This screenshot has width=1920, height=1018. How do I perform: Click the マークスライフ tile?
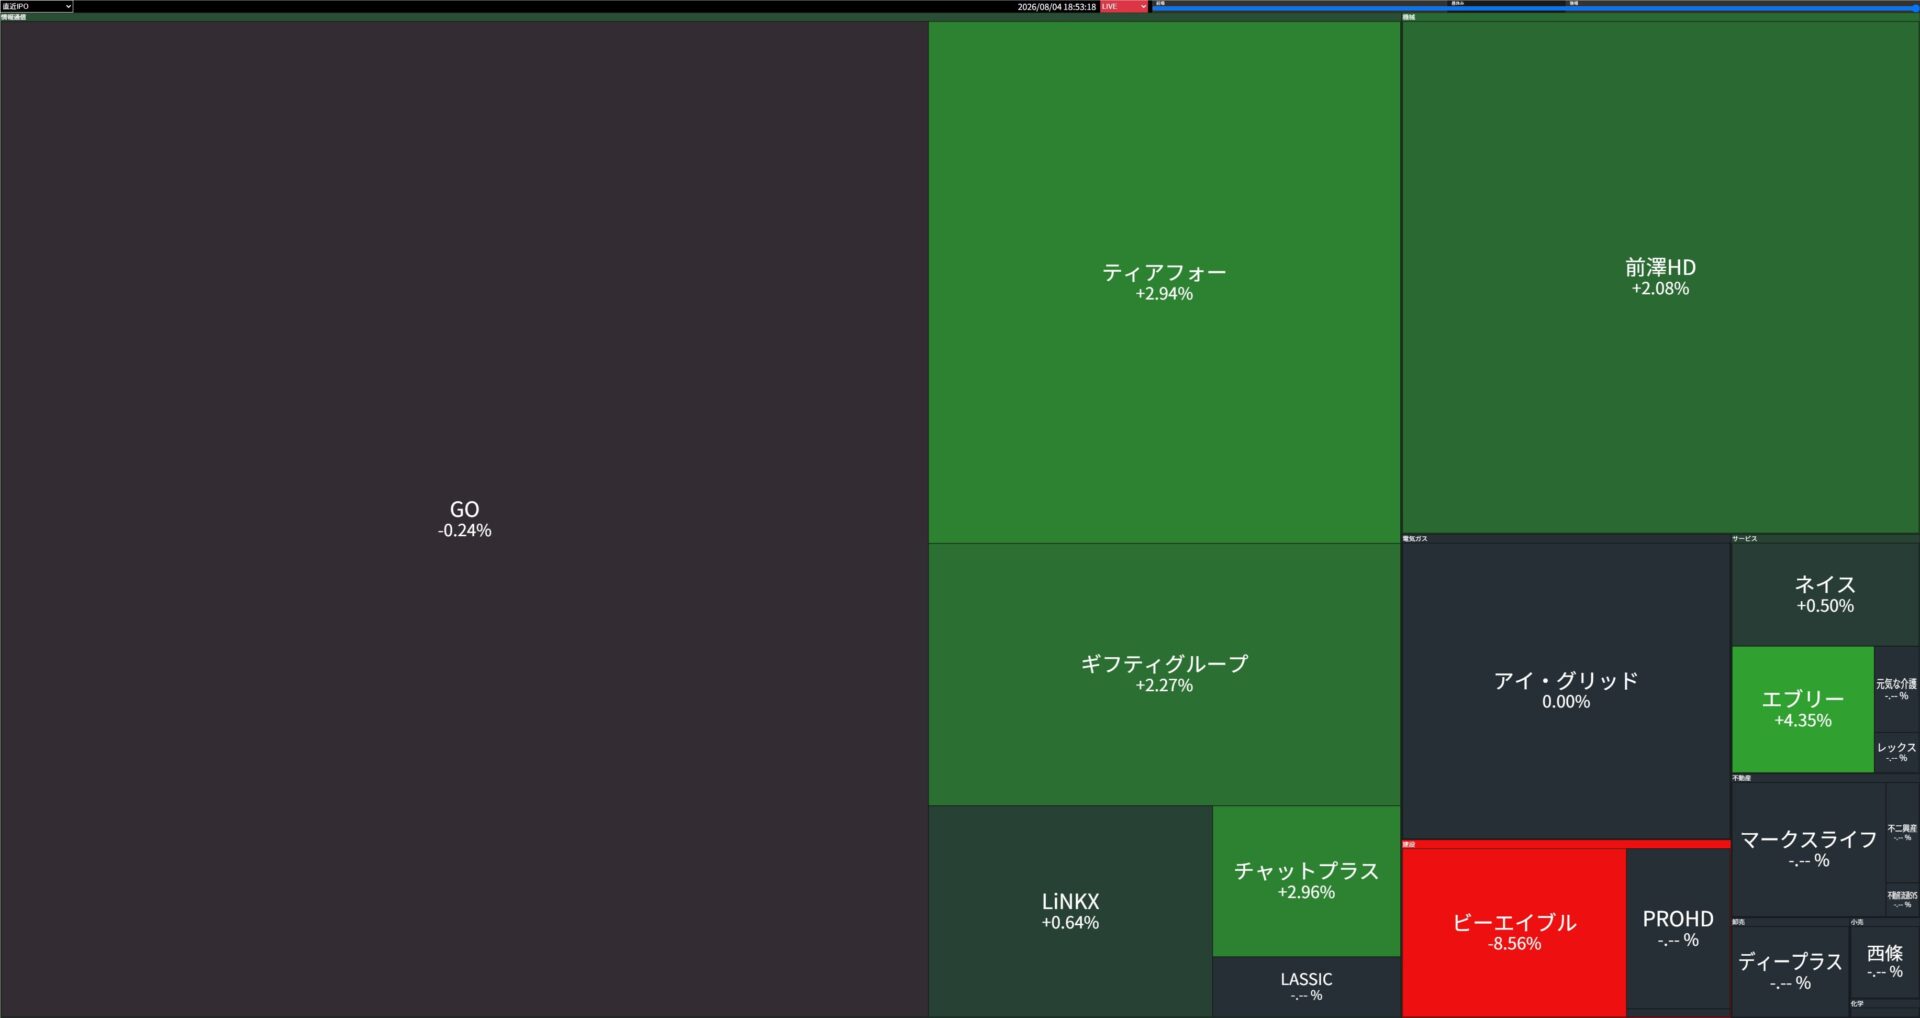pos(1809,849)
